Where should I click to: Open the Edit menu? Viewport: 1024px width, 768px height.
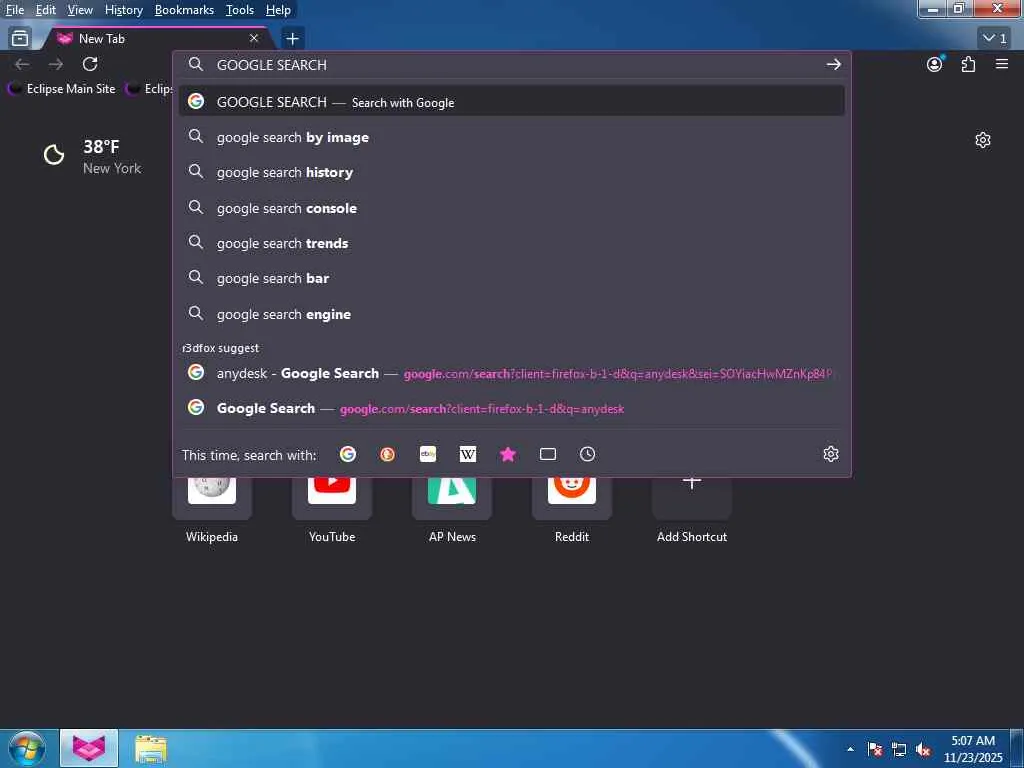click(46, 10)
